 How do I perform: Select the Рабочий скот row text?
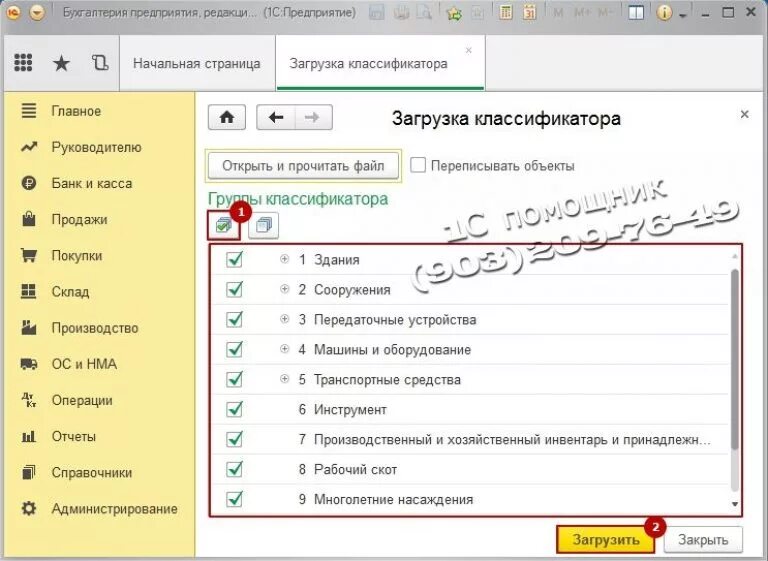click(x=356, y=469)
